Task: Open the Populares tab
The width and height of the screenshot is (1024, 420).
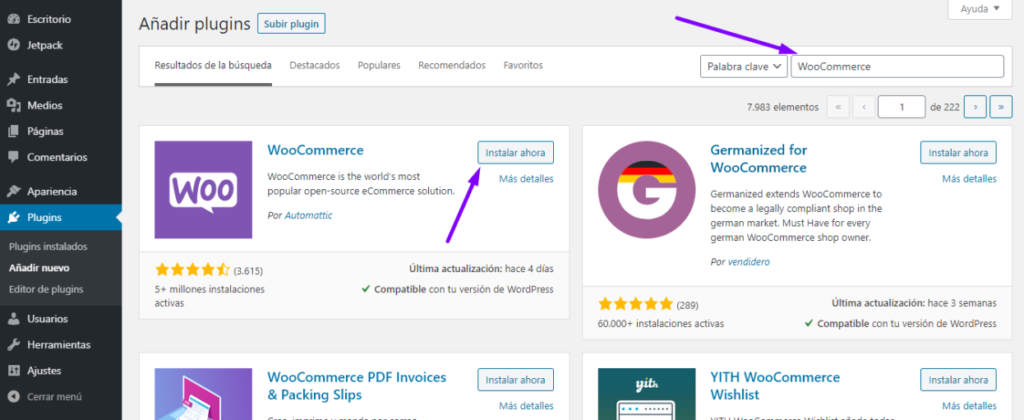Action: click(x=379, y=65)
